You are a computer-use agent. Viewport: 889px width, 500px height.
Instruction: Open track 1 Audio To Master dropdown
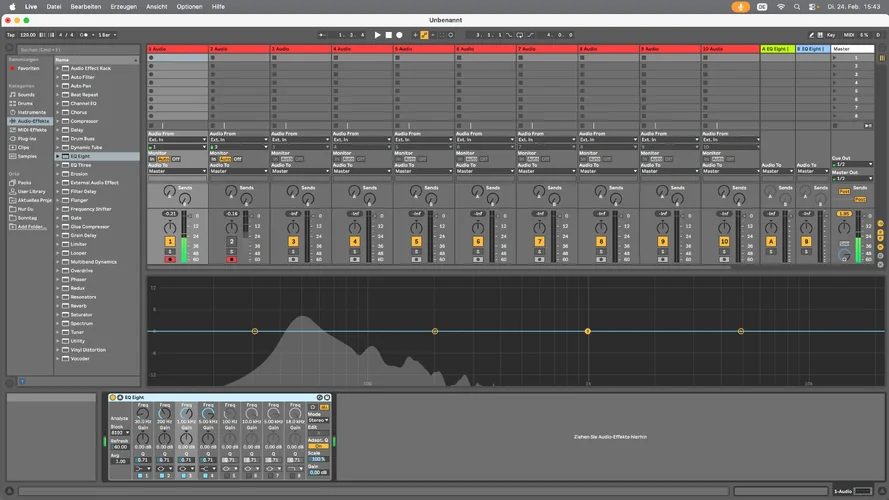(177, 171)
